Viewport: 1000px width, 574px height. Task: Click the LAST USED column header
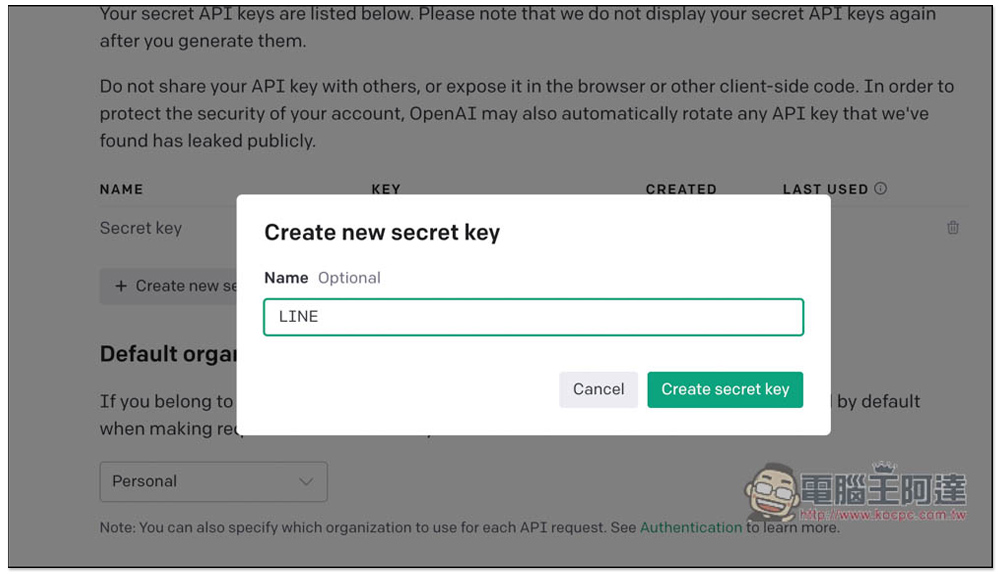825,189
